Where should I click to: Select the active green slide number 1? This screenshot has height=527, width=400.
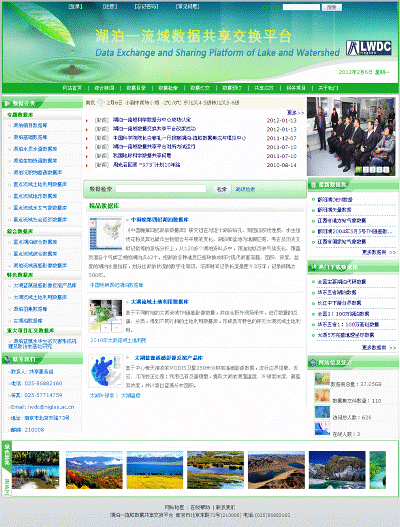point(359,170)
